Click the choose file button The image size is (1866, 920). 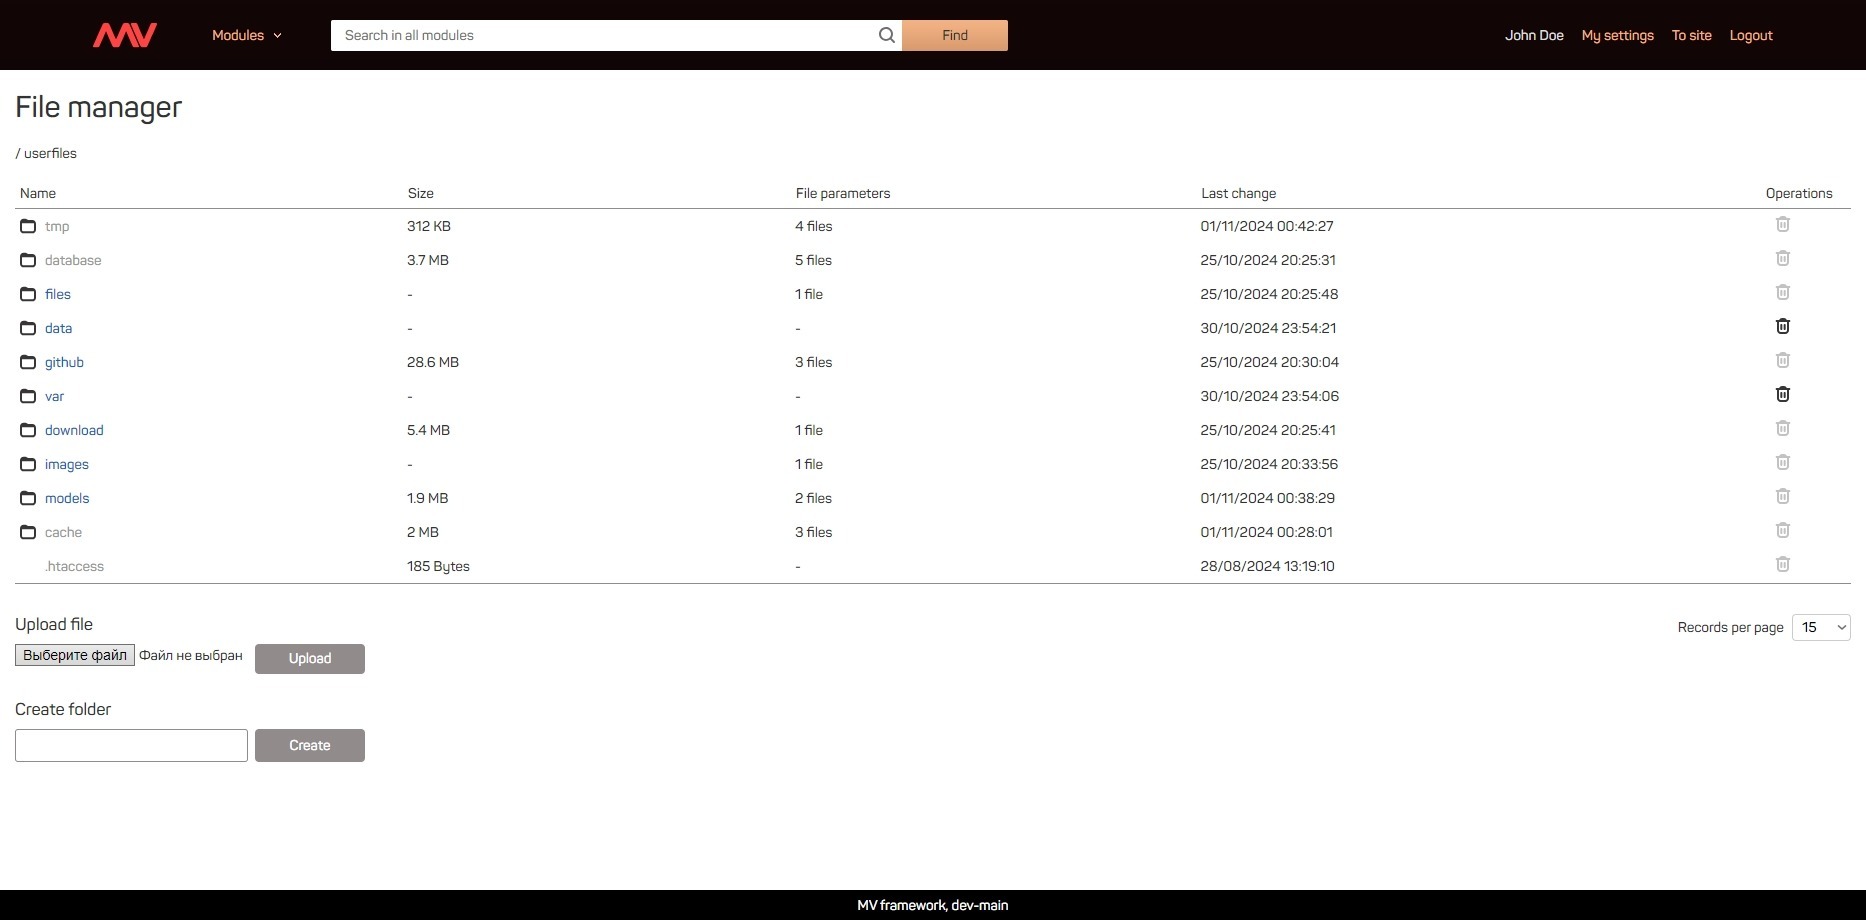pyautogui.click(x=75, y=655)
